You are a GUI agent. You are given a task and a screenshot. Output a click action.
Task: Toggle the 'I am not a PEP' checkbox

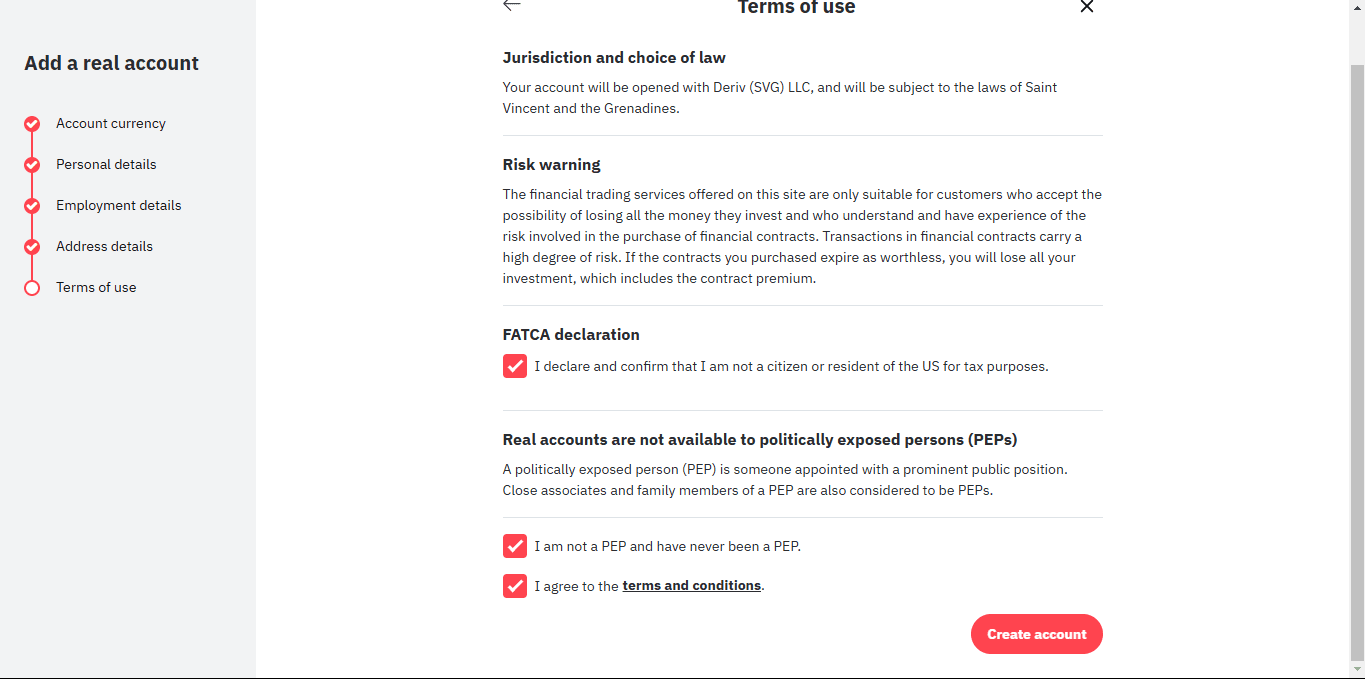pyautogui.click(x=515, y=546)
